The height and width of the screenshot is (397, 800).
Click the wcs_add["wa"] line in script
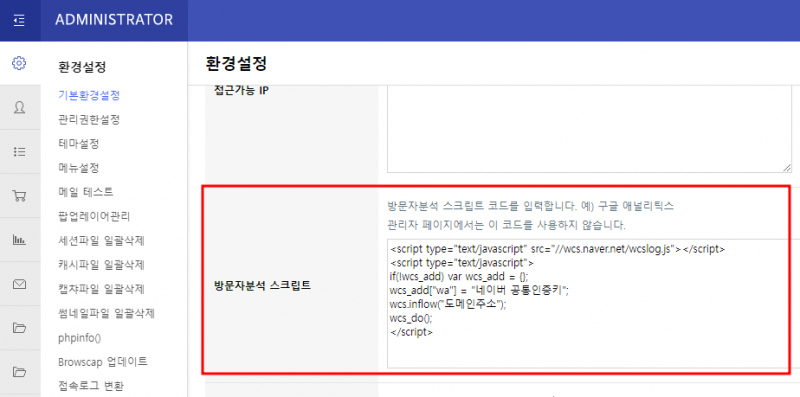pos(479,290)
